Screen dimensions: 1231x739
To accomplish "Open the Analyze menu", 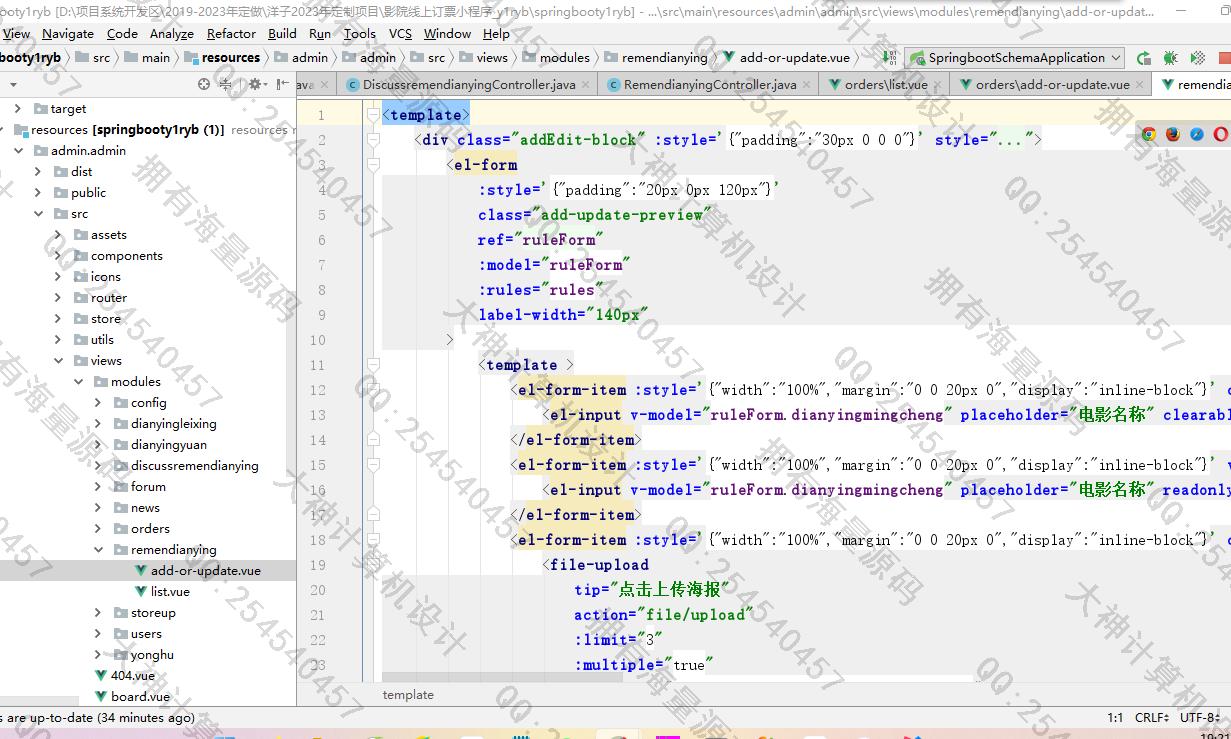I will 172,33.
